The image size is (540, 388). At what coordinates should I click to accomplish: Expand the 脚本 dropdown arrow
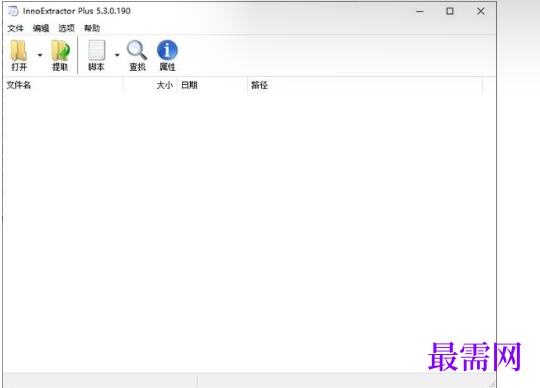click(117, 55)
